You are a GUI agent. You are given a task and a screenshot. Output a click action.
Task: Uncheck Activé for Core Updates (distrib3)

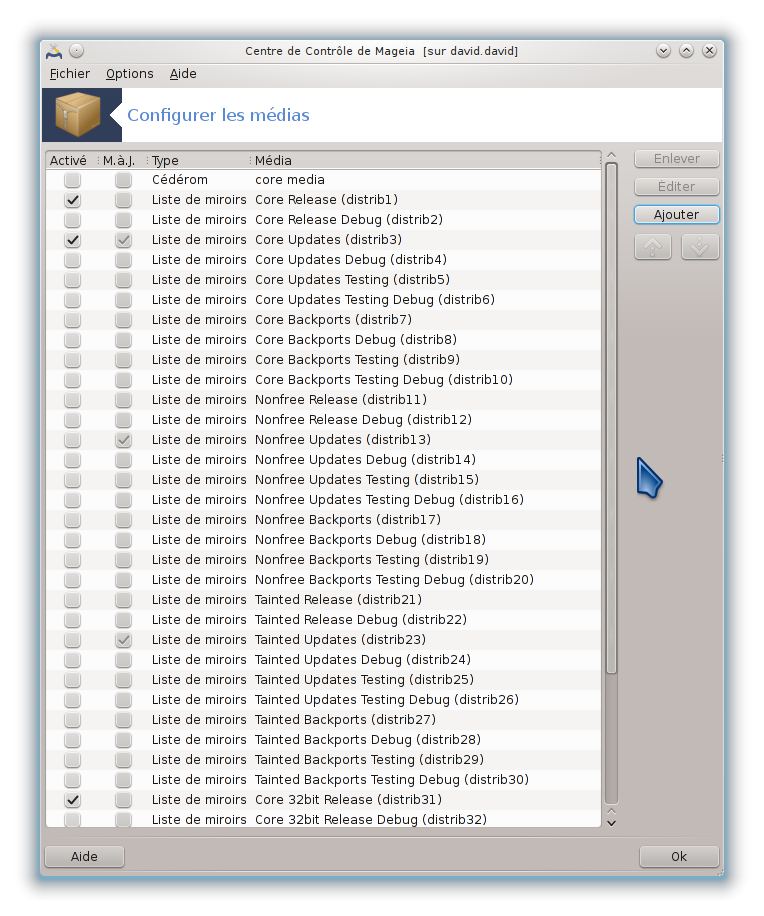pos(72,240)
